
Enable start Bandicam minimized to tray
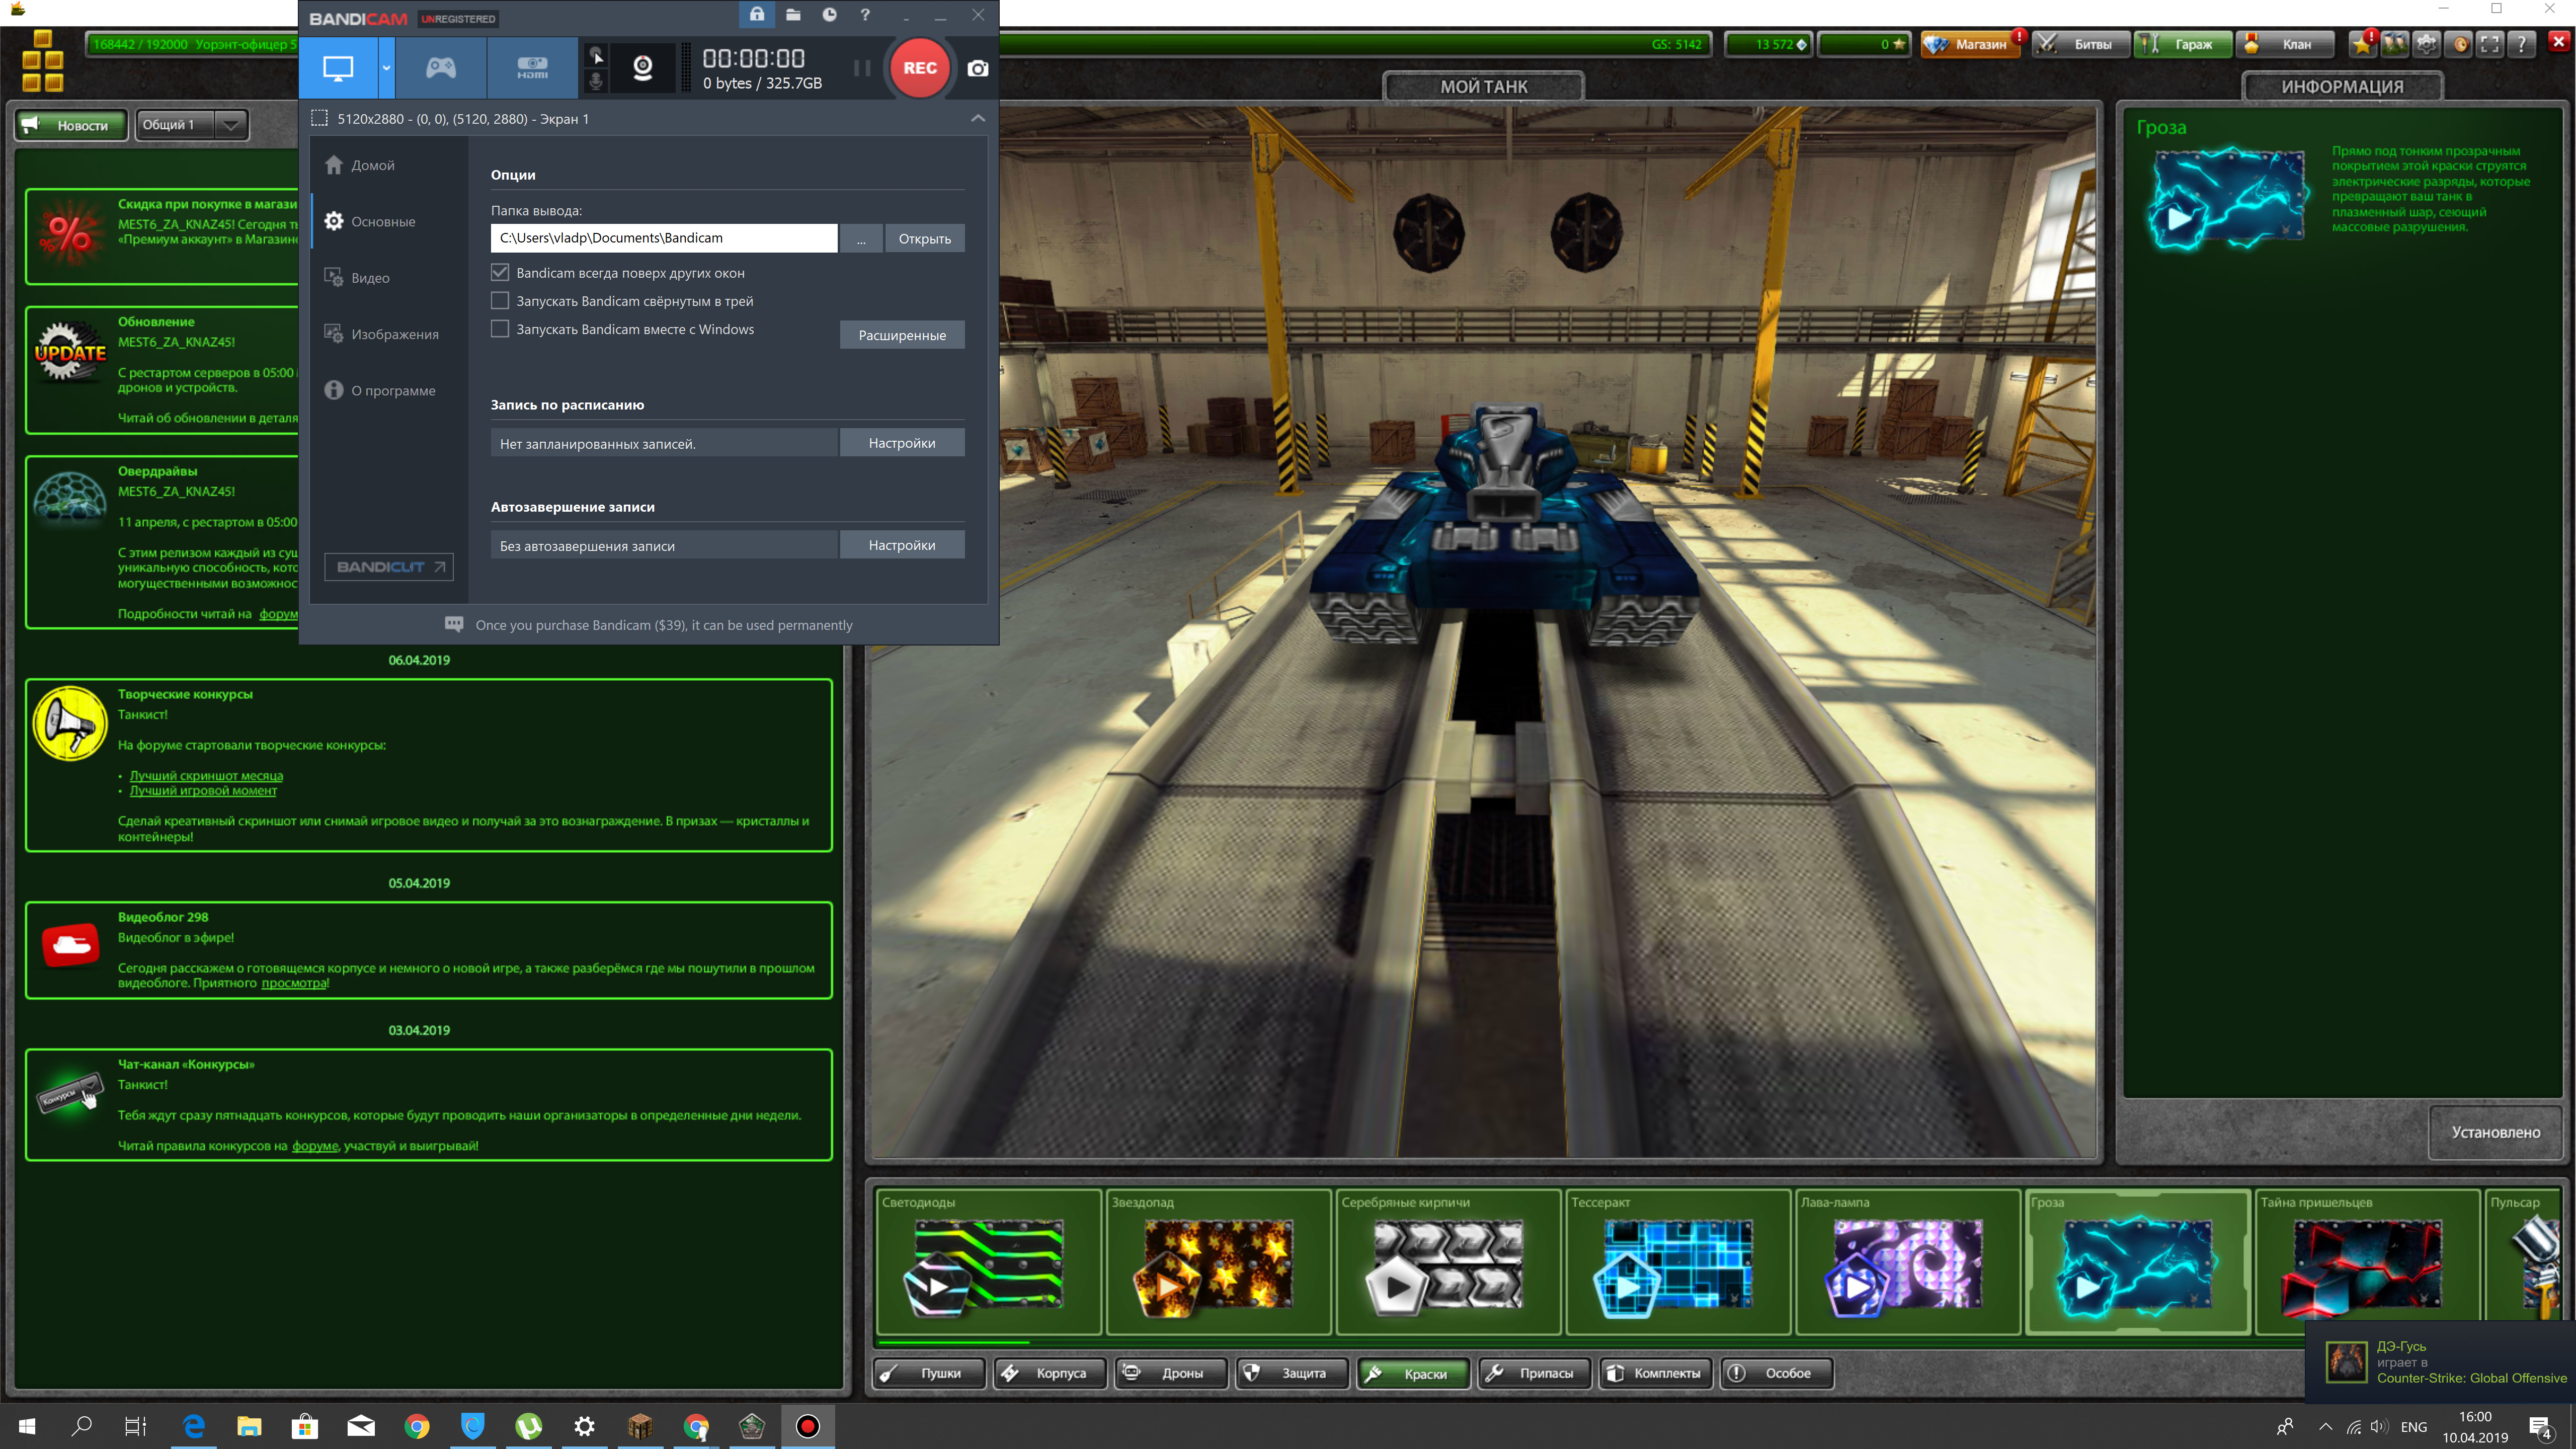click(x=500, y=300)
